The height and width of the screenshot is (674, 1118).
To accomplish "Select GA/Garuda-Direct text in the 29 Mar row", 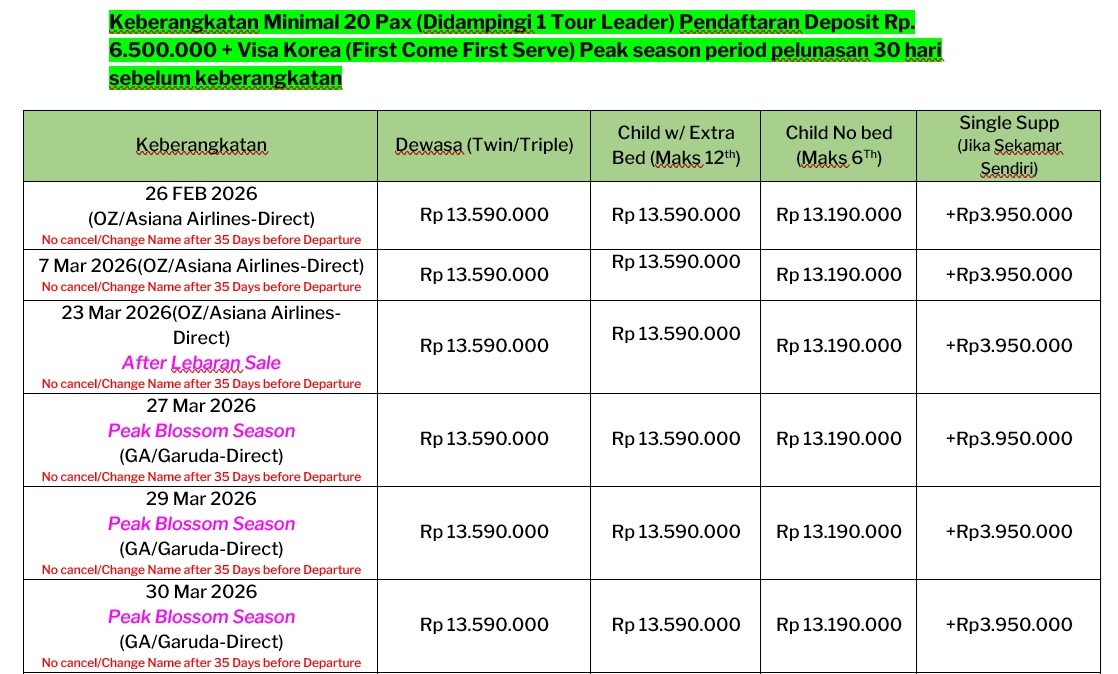I will [201, 549].
